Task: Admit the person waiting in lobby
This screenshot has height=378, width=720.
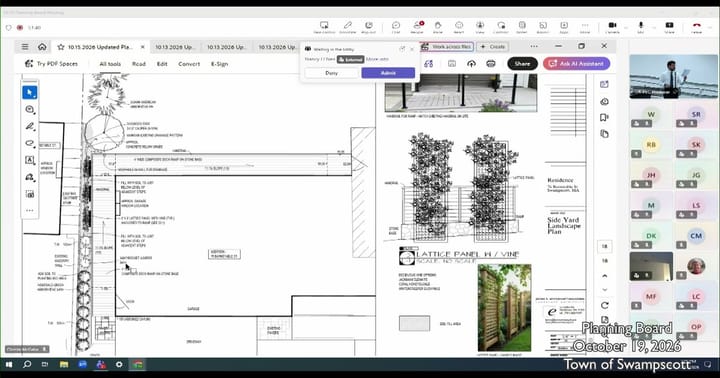Action: coord(388,73)
